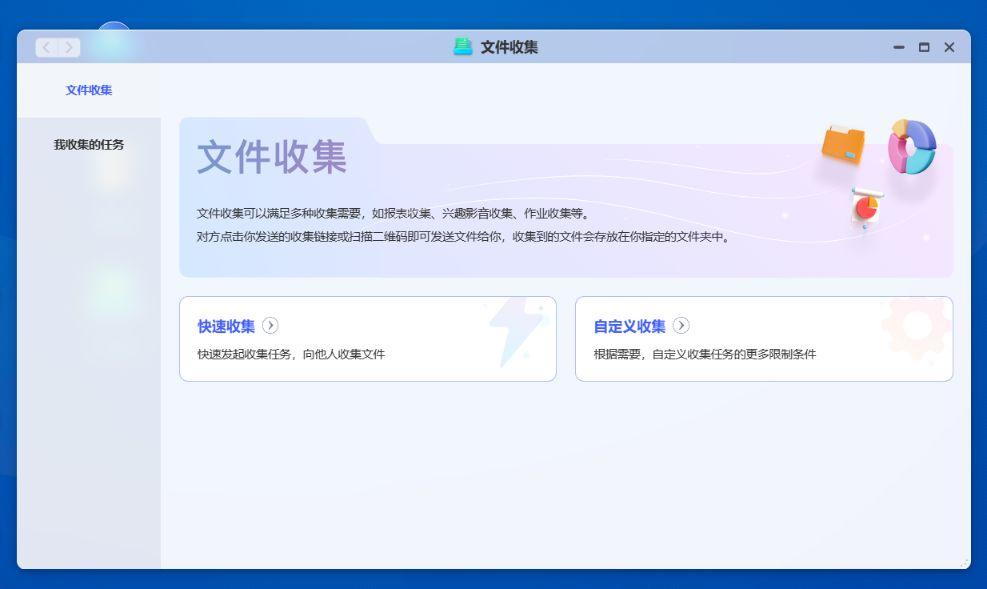Viewport: 987px width, 589px height.
Task: Switch to the 文件收集 sidebar tab
Action: click(x=89, y=90)
